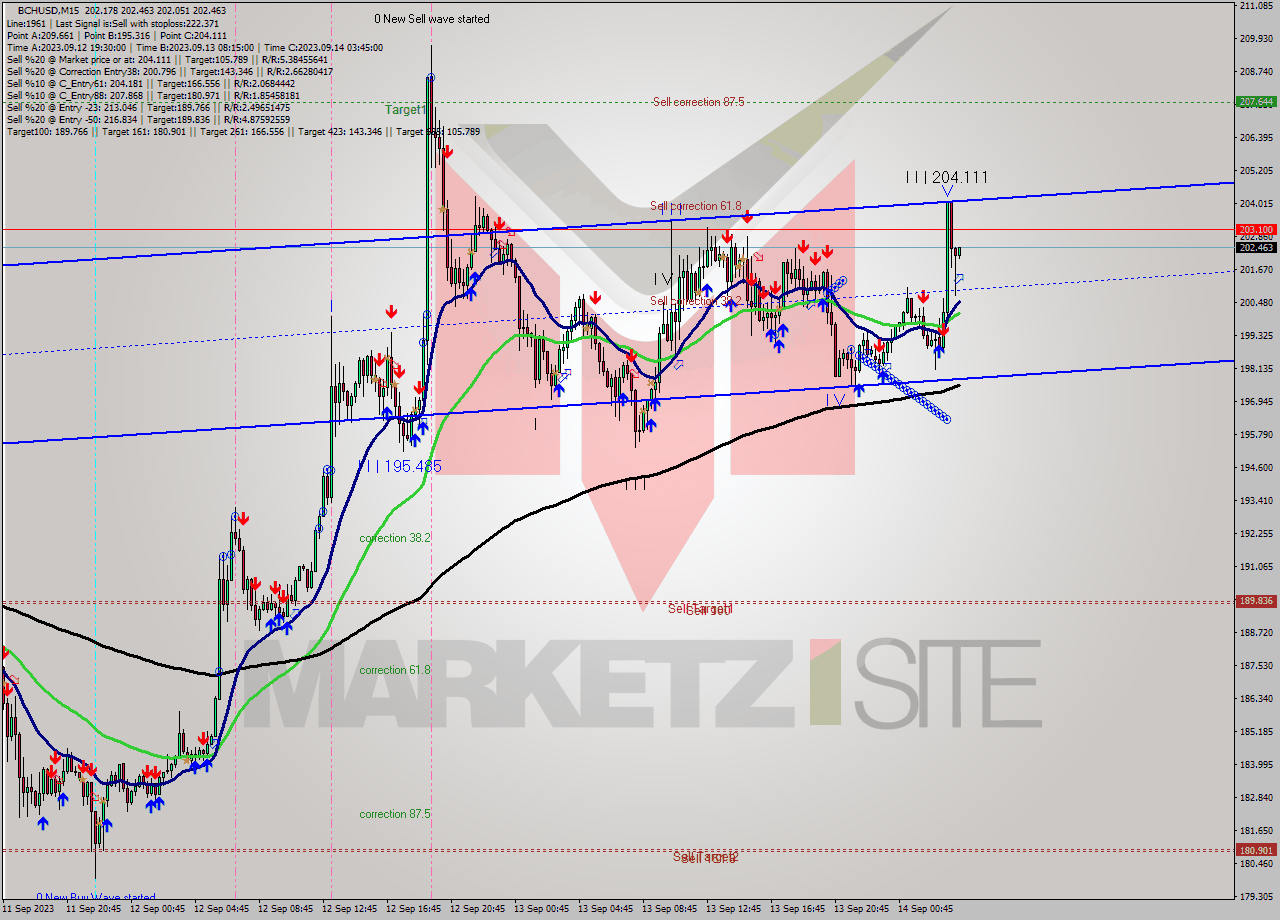Click the green 'correction 87.5' label
Screen dimensions: 1280x920
click(395, 814)
